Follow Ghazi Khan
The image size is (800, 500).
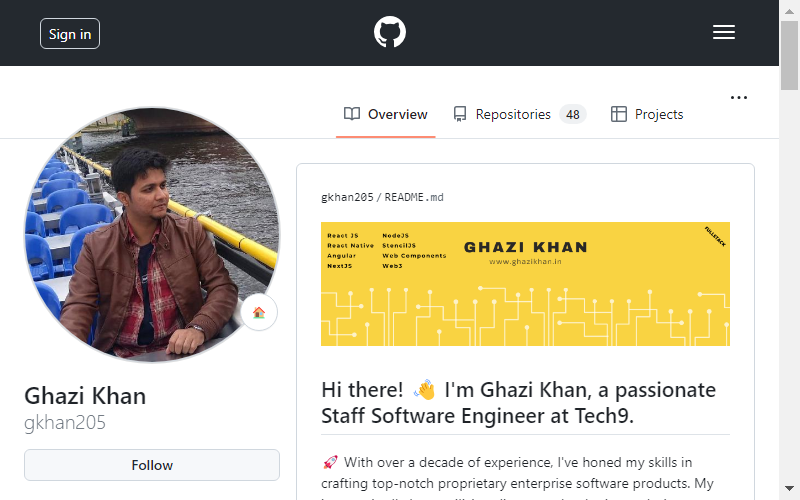pos(152,465)
